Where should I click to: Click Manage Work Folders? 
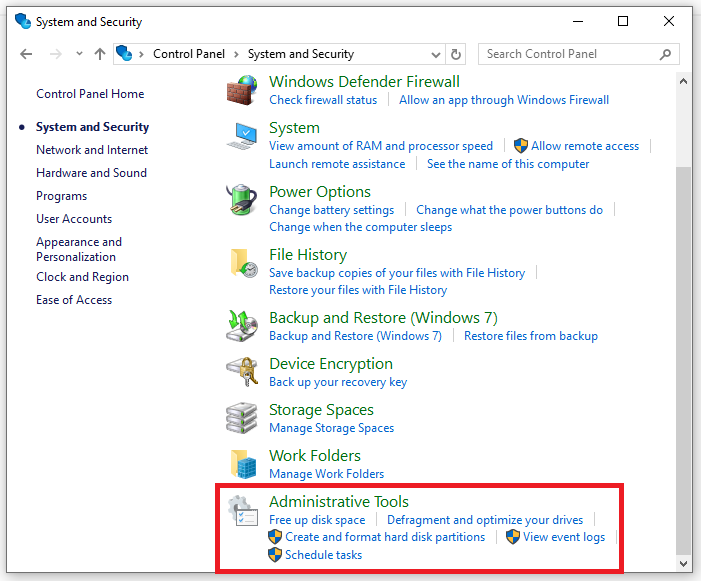(326, 474)
